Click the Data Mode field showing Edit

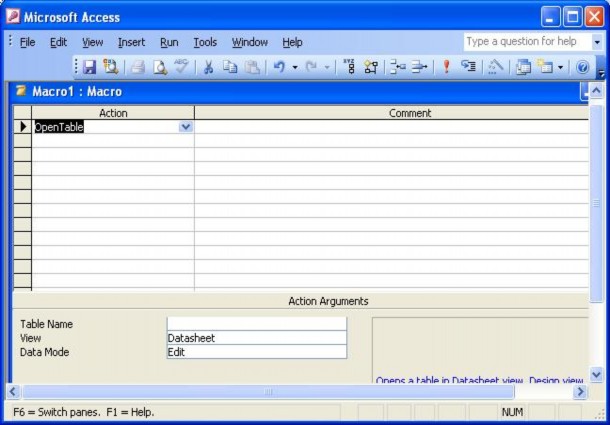(257, 352)
